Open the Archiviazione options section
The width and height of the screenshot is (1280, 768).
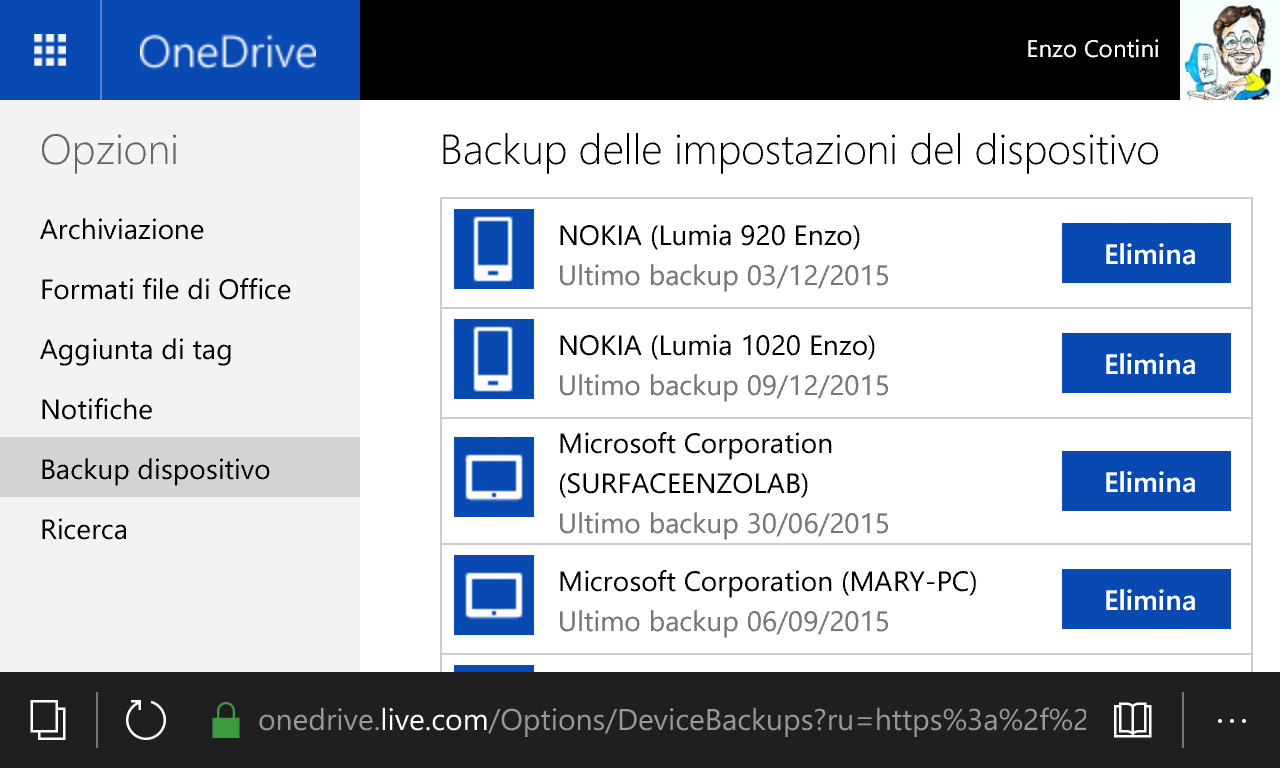(x=122, y=230)
